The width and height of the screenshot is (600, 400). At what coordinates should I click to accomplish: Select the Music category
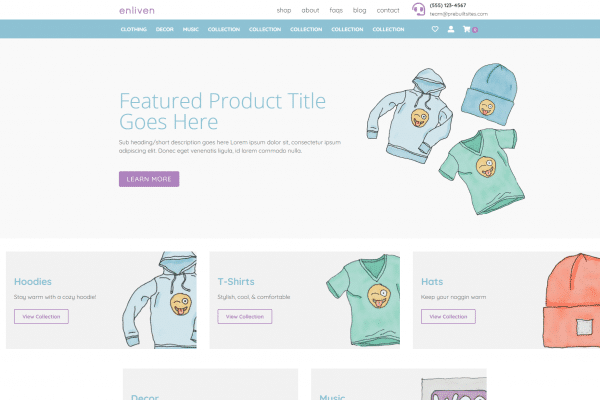[x=191, y=29]
